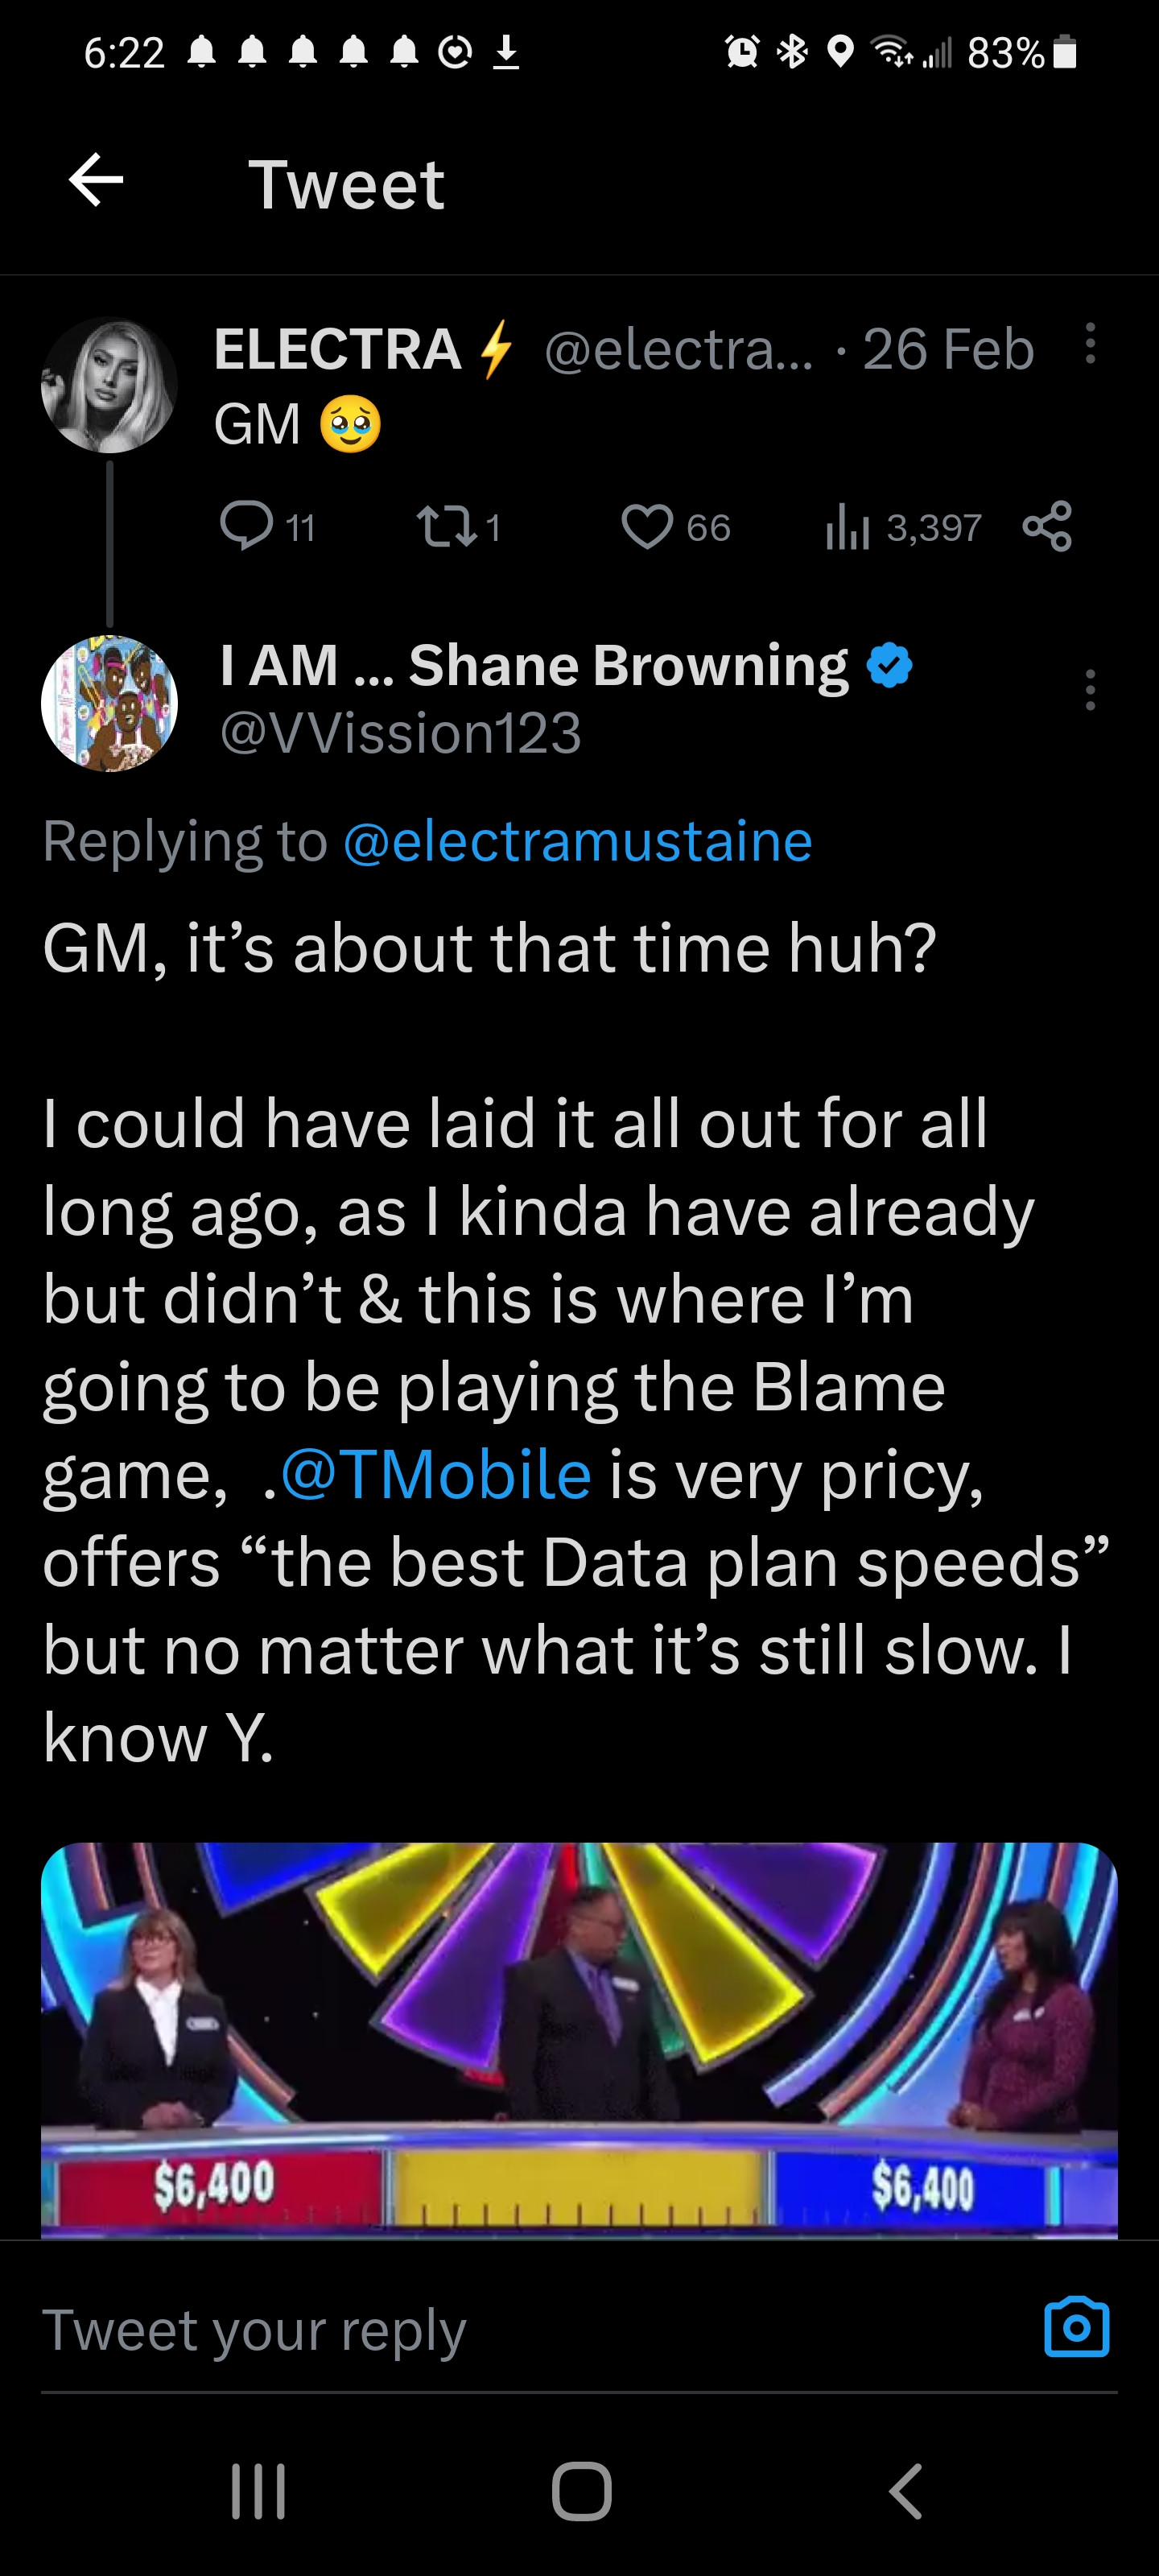Viewport: 1159px width, 2576px height.
Task: Open reply comments on ELECTRA's tweet
Action: (x=246, y=526)
